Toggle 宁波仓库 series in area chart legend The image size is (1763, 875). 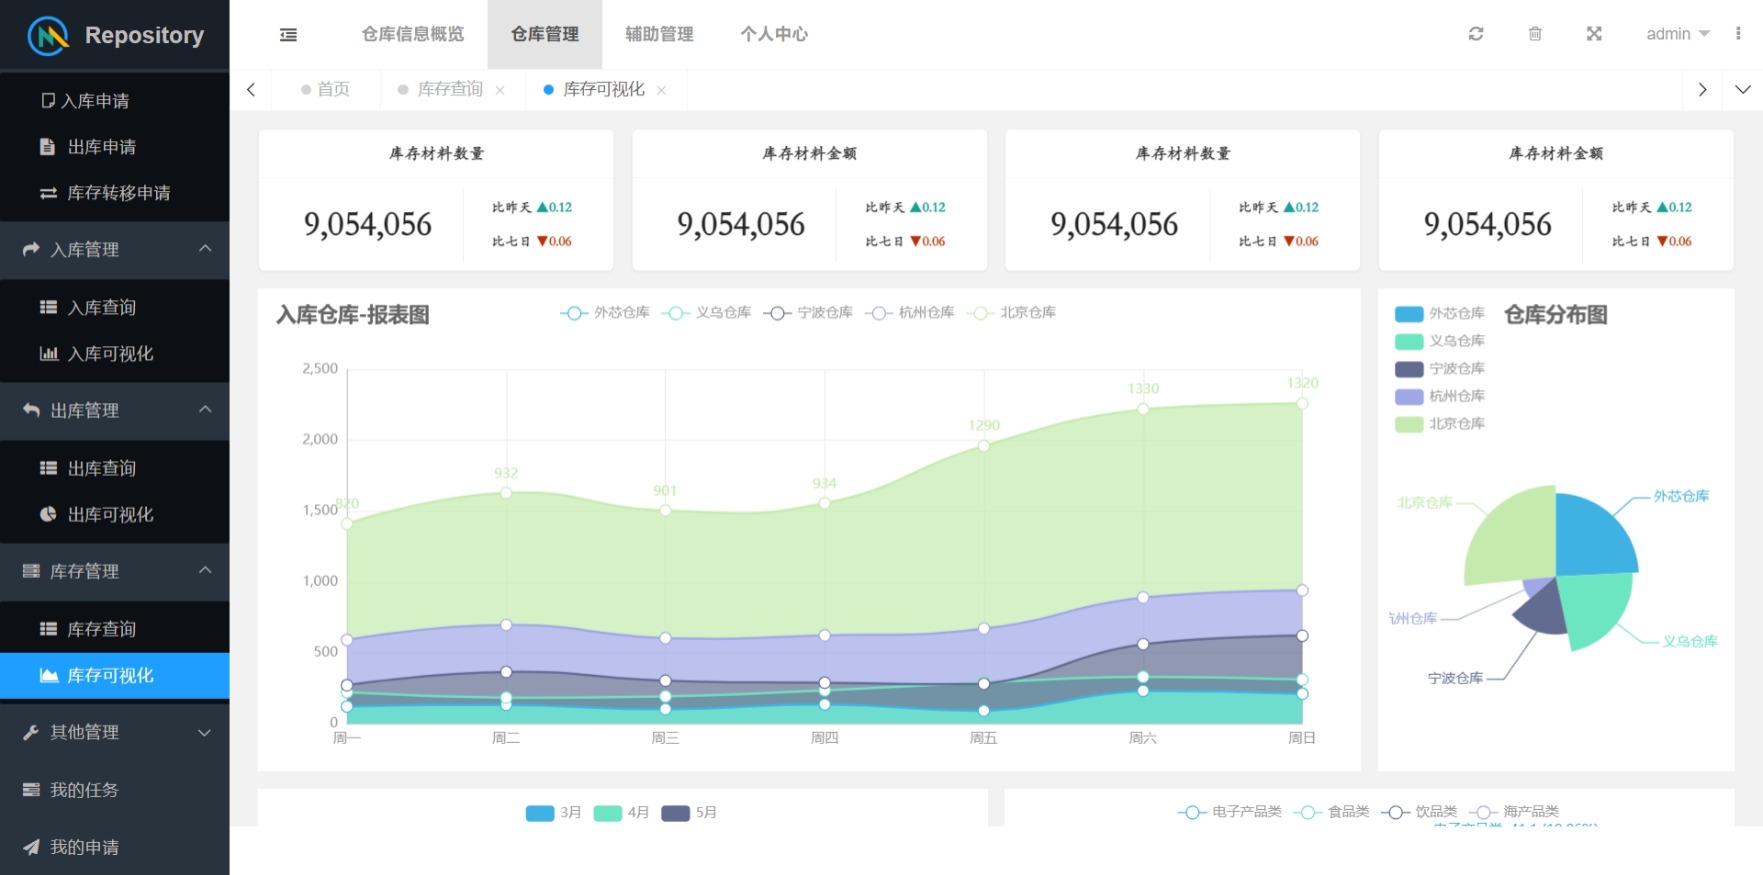tap(808, 313)
